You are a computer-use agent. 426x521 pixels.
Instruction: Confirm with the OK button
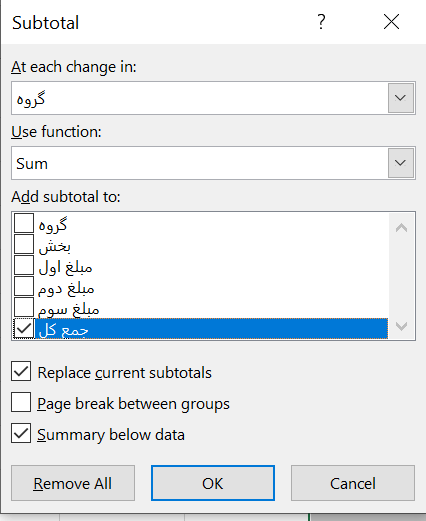pyautogui.click(x=213, y=483)
